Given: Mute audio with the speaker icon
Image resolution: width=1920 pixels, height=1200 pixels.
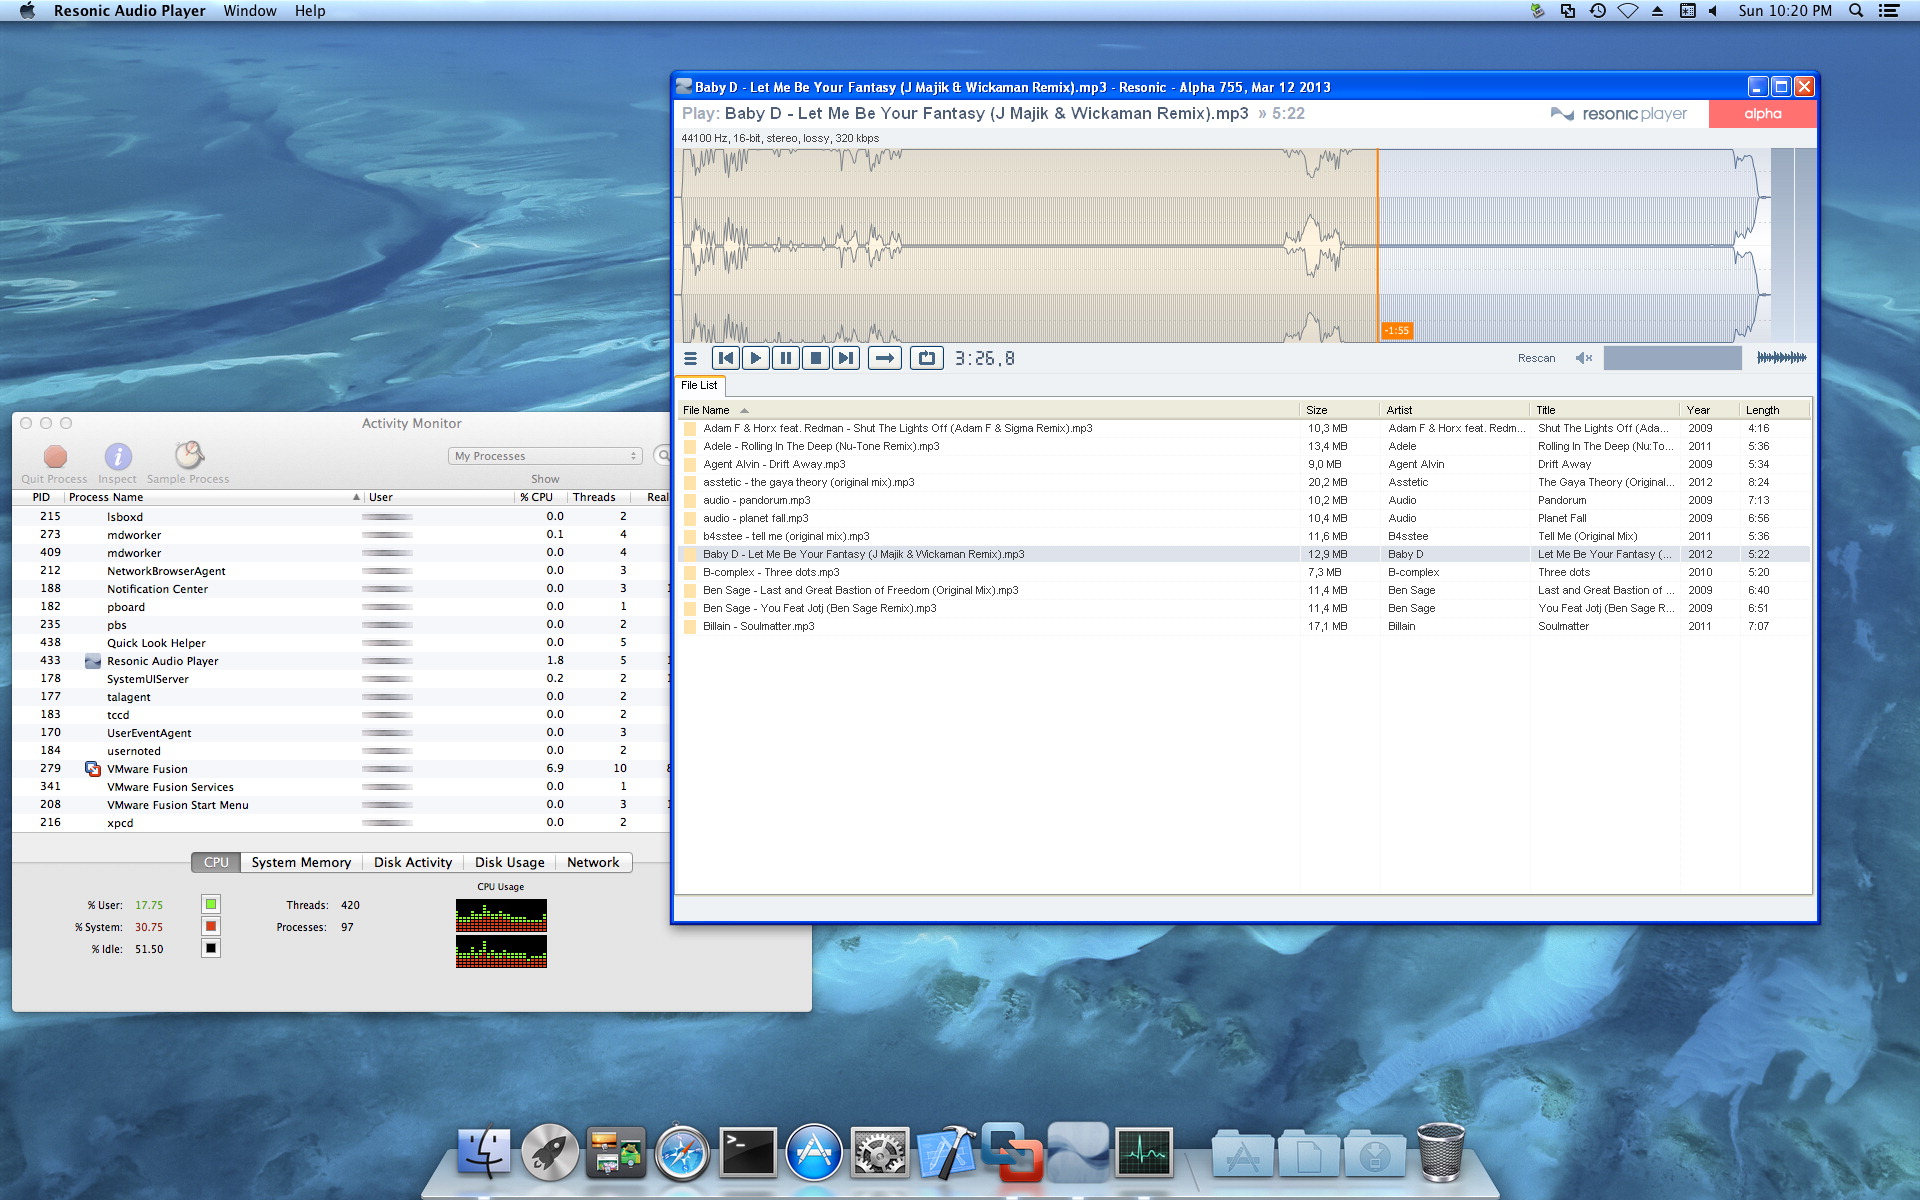Looking at the screenshot, I should click(1583, 358).
